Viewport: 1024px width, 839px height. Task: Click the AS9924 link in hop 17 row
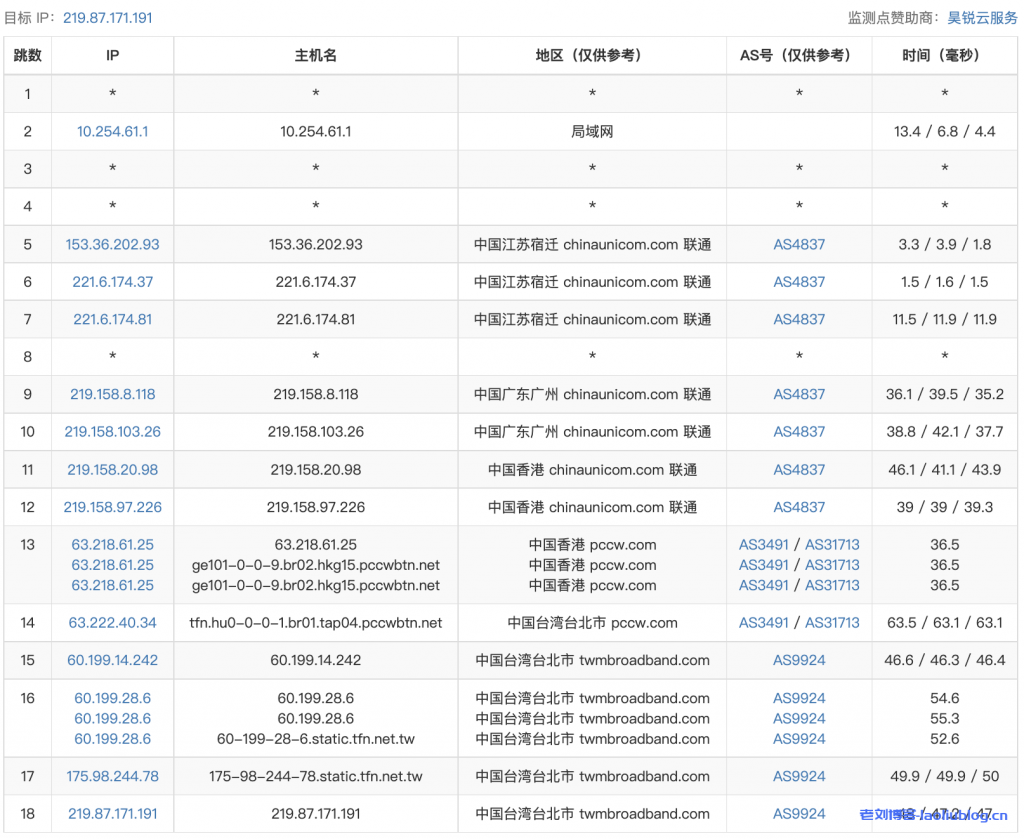coord(799,776)
